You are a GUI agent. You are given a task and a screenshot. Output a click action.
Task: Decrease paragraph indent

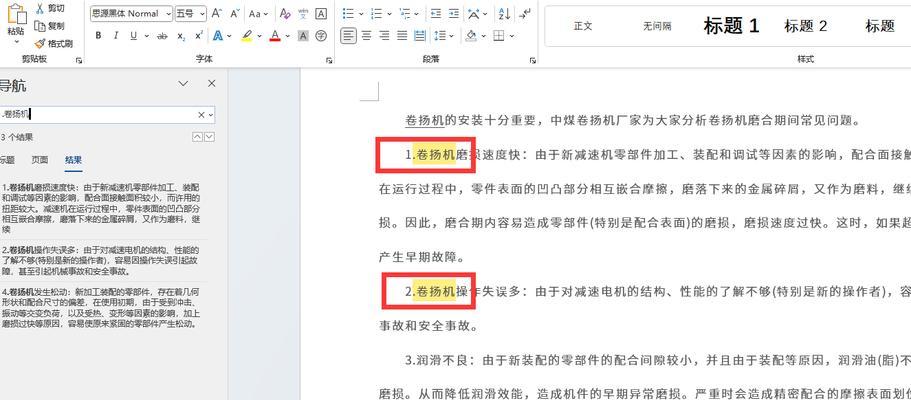coord(435,13)
